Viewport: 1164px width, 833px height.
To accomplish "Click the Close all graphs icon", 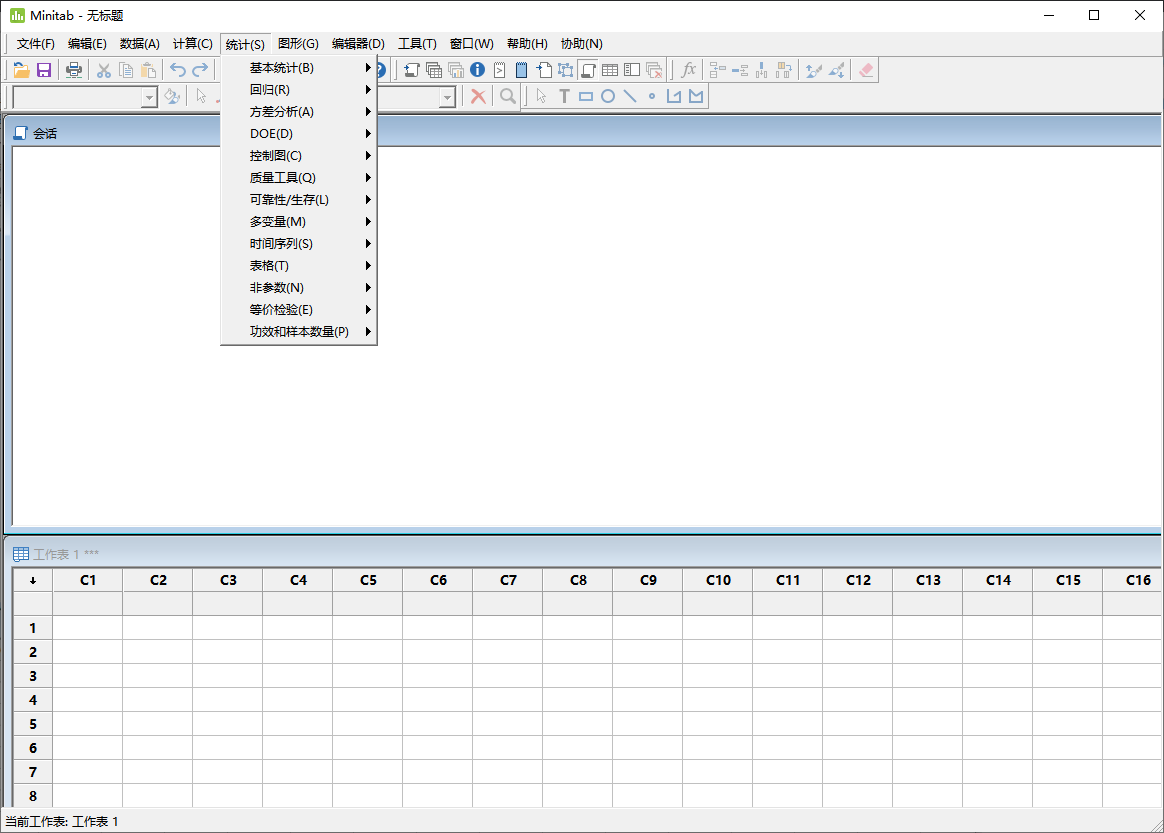I will 654,71.
